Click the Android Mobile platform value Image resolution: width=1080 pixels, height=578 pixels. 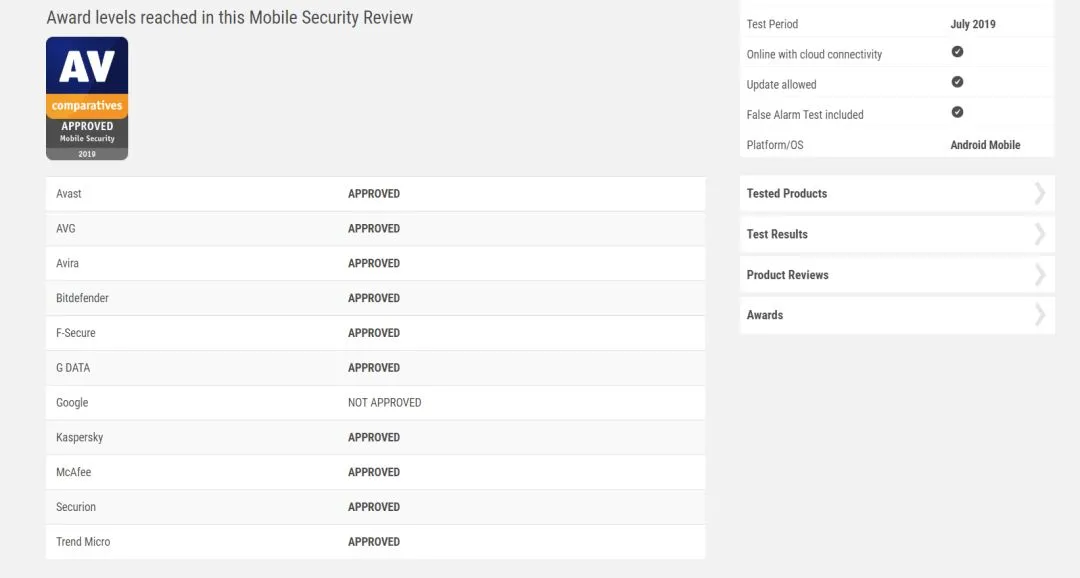[985, 145]
